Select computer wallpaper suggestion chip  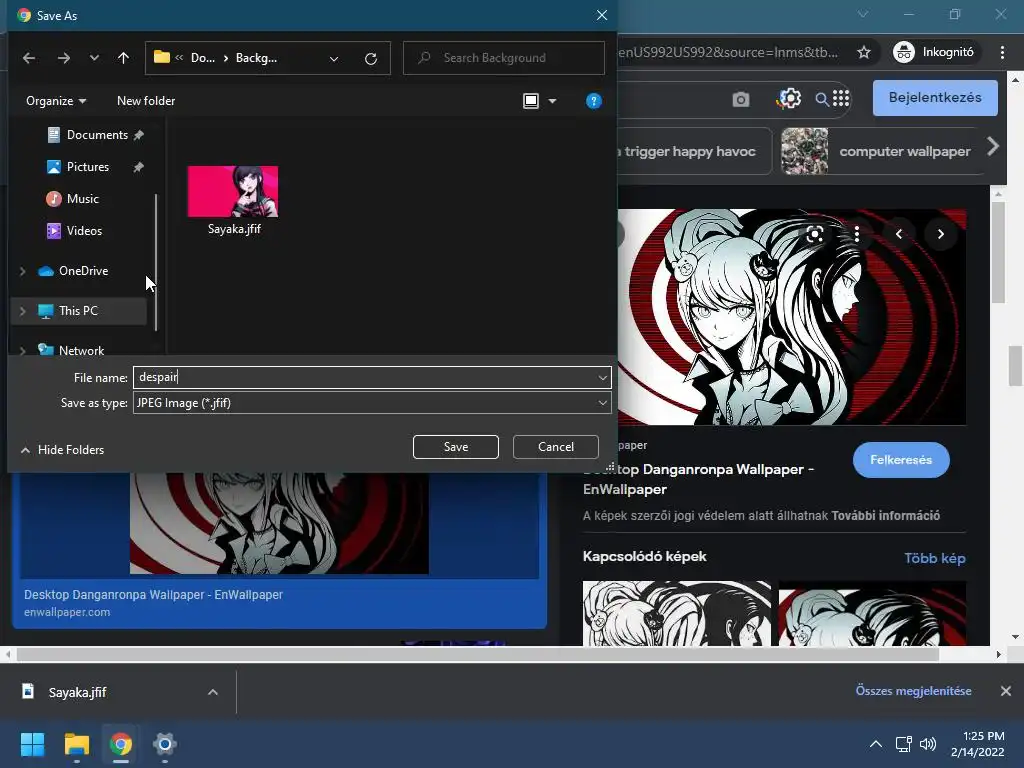tap(881, 152)
